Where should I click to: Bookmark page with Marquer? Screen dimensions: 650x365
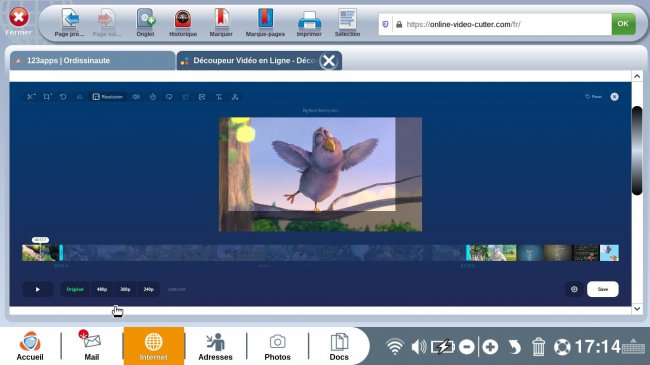click(x=221, y=23)
